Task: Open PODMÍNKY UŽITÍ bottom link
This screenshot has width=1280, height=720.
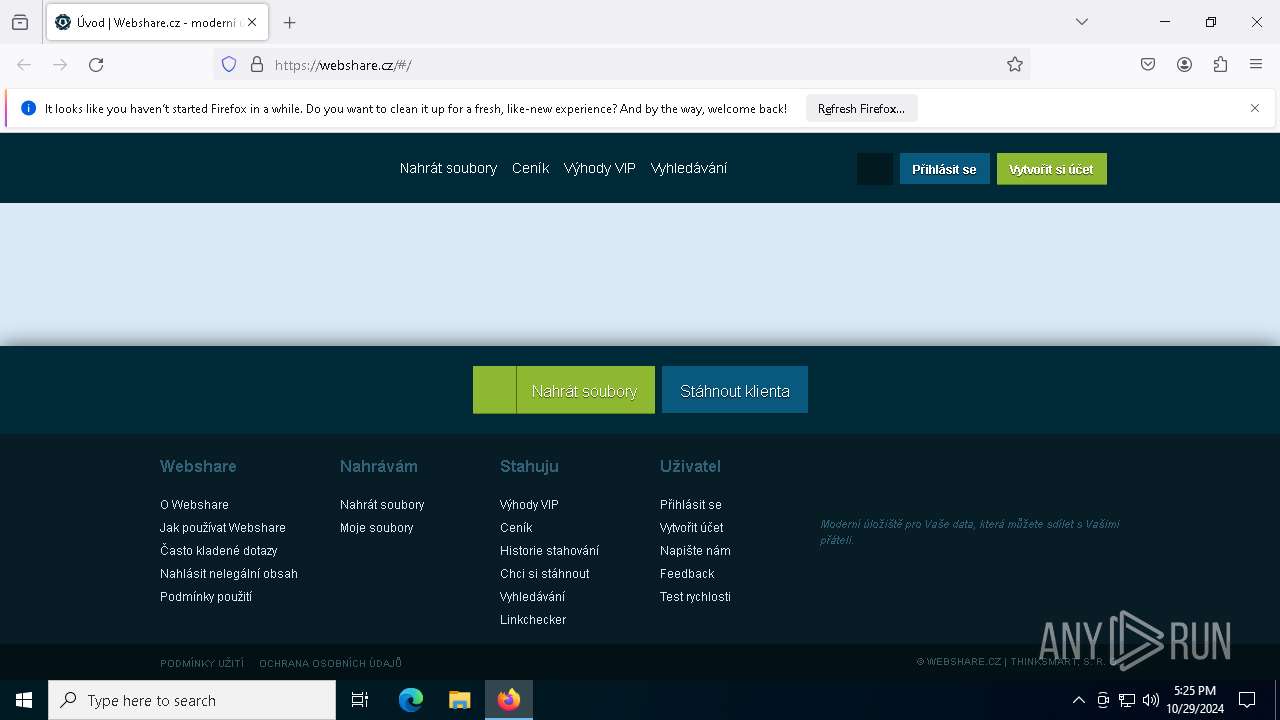Action: (x=202, y=663)
